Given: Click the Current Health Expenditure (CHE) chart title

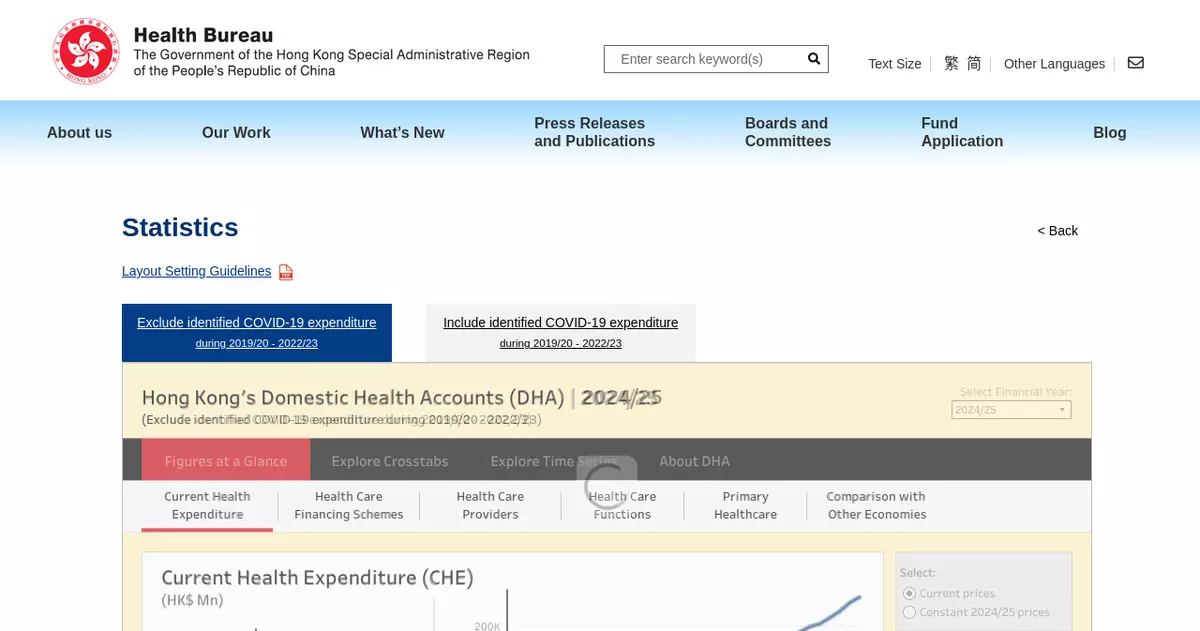Looking at the screenshot, I should 317,578.
